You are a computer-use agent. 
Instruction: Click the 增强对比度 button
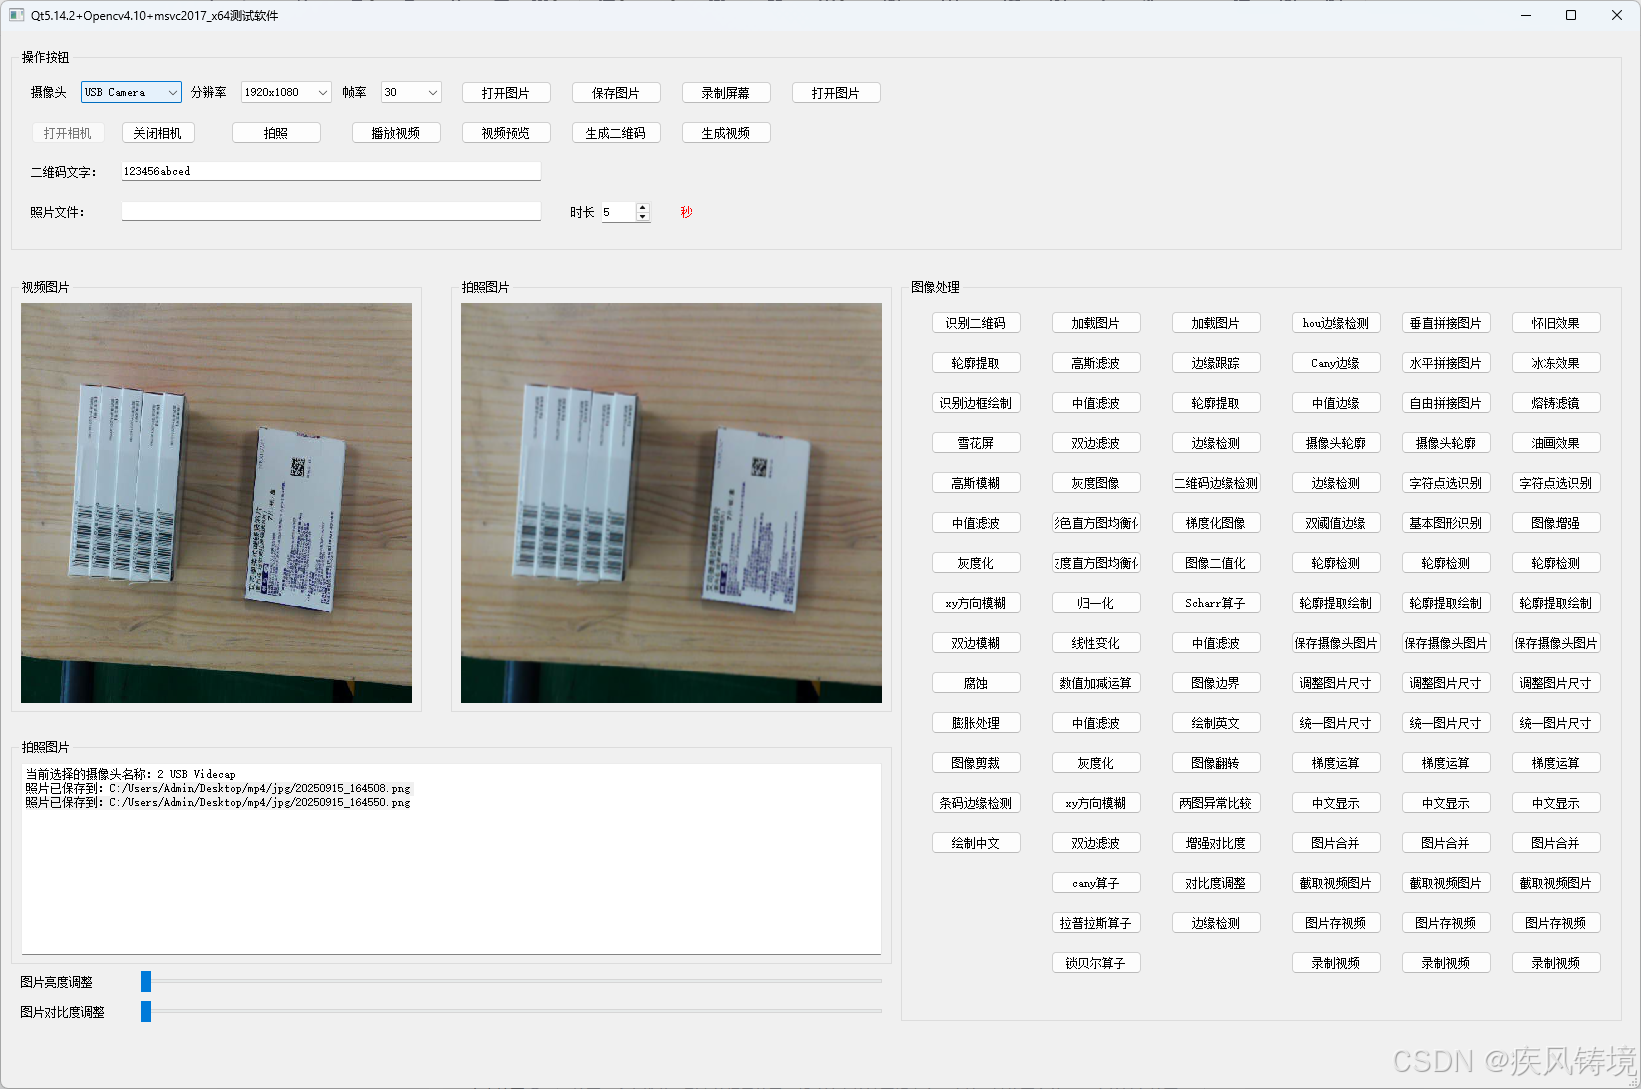point(1216,843)
